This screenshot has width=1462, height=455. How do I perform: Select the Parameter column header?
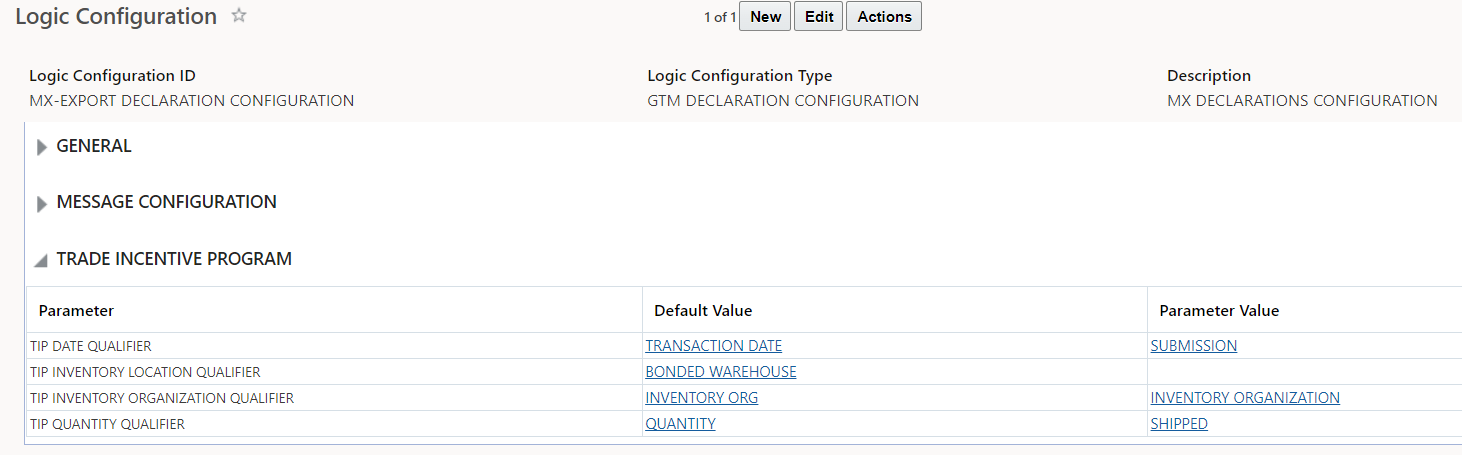tap(76, 311)
